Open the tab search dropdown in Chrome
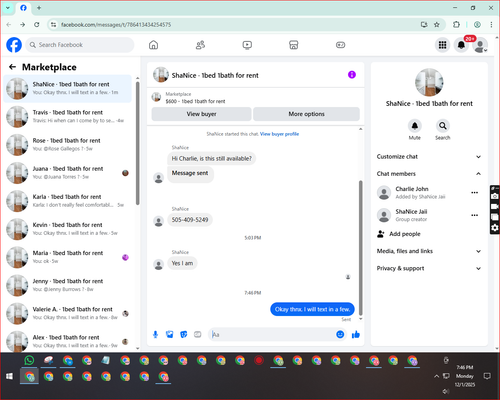The height and width of the screenshot is (400, 500). coord(8,8)
